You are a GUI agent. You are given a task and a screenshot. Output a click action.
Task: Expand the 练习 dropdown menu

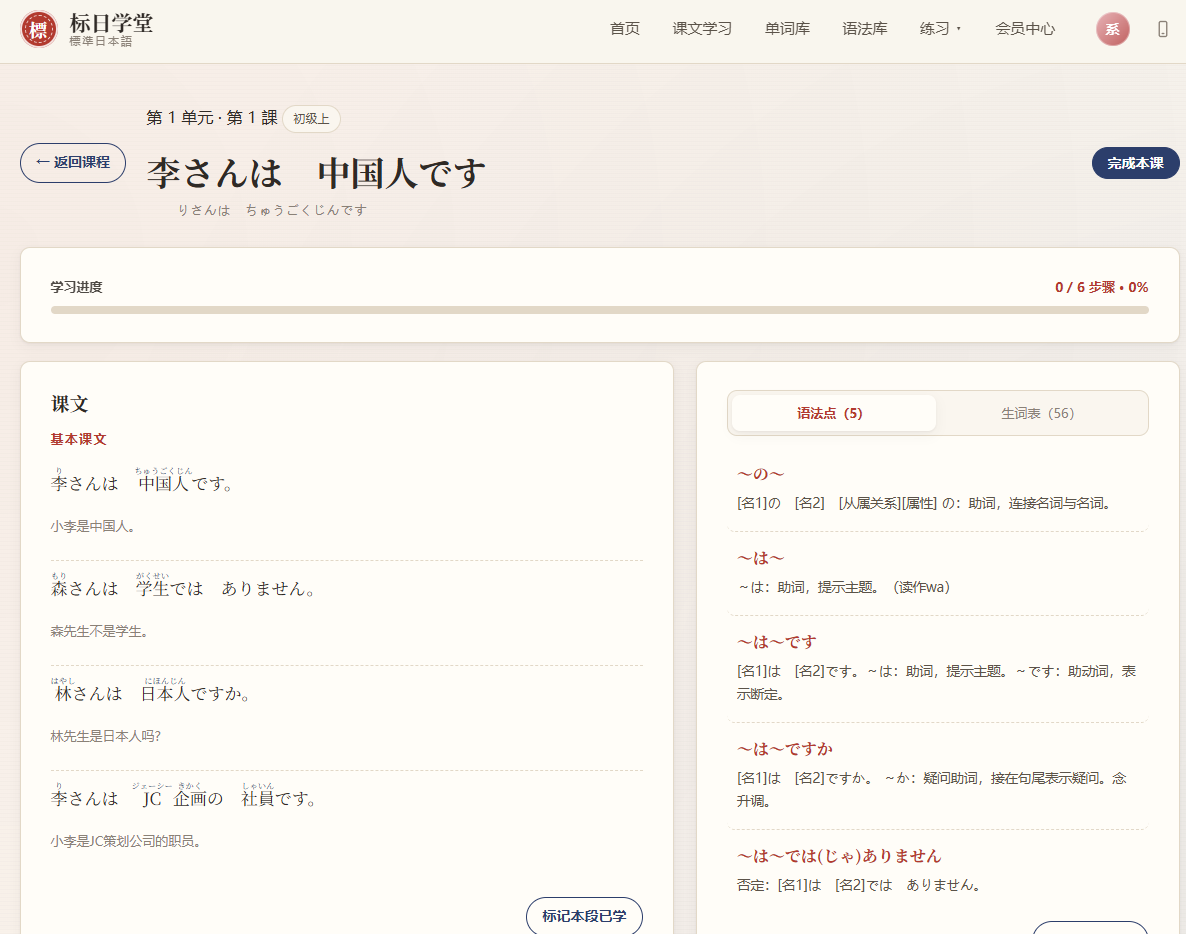(x=940, y=29)
